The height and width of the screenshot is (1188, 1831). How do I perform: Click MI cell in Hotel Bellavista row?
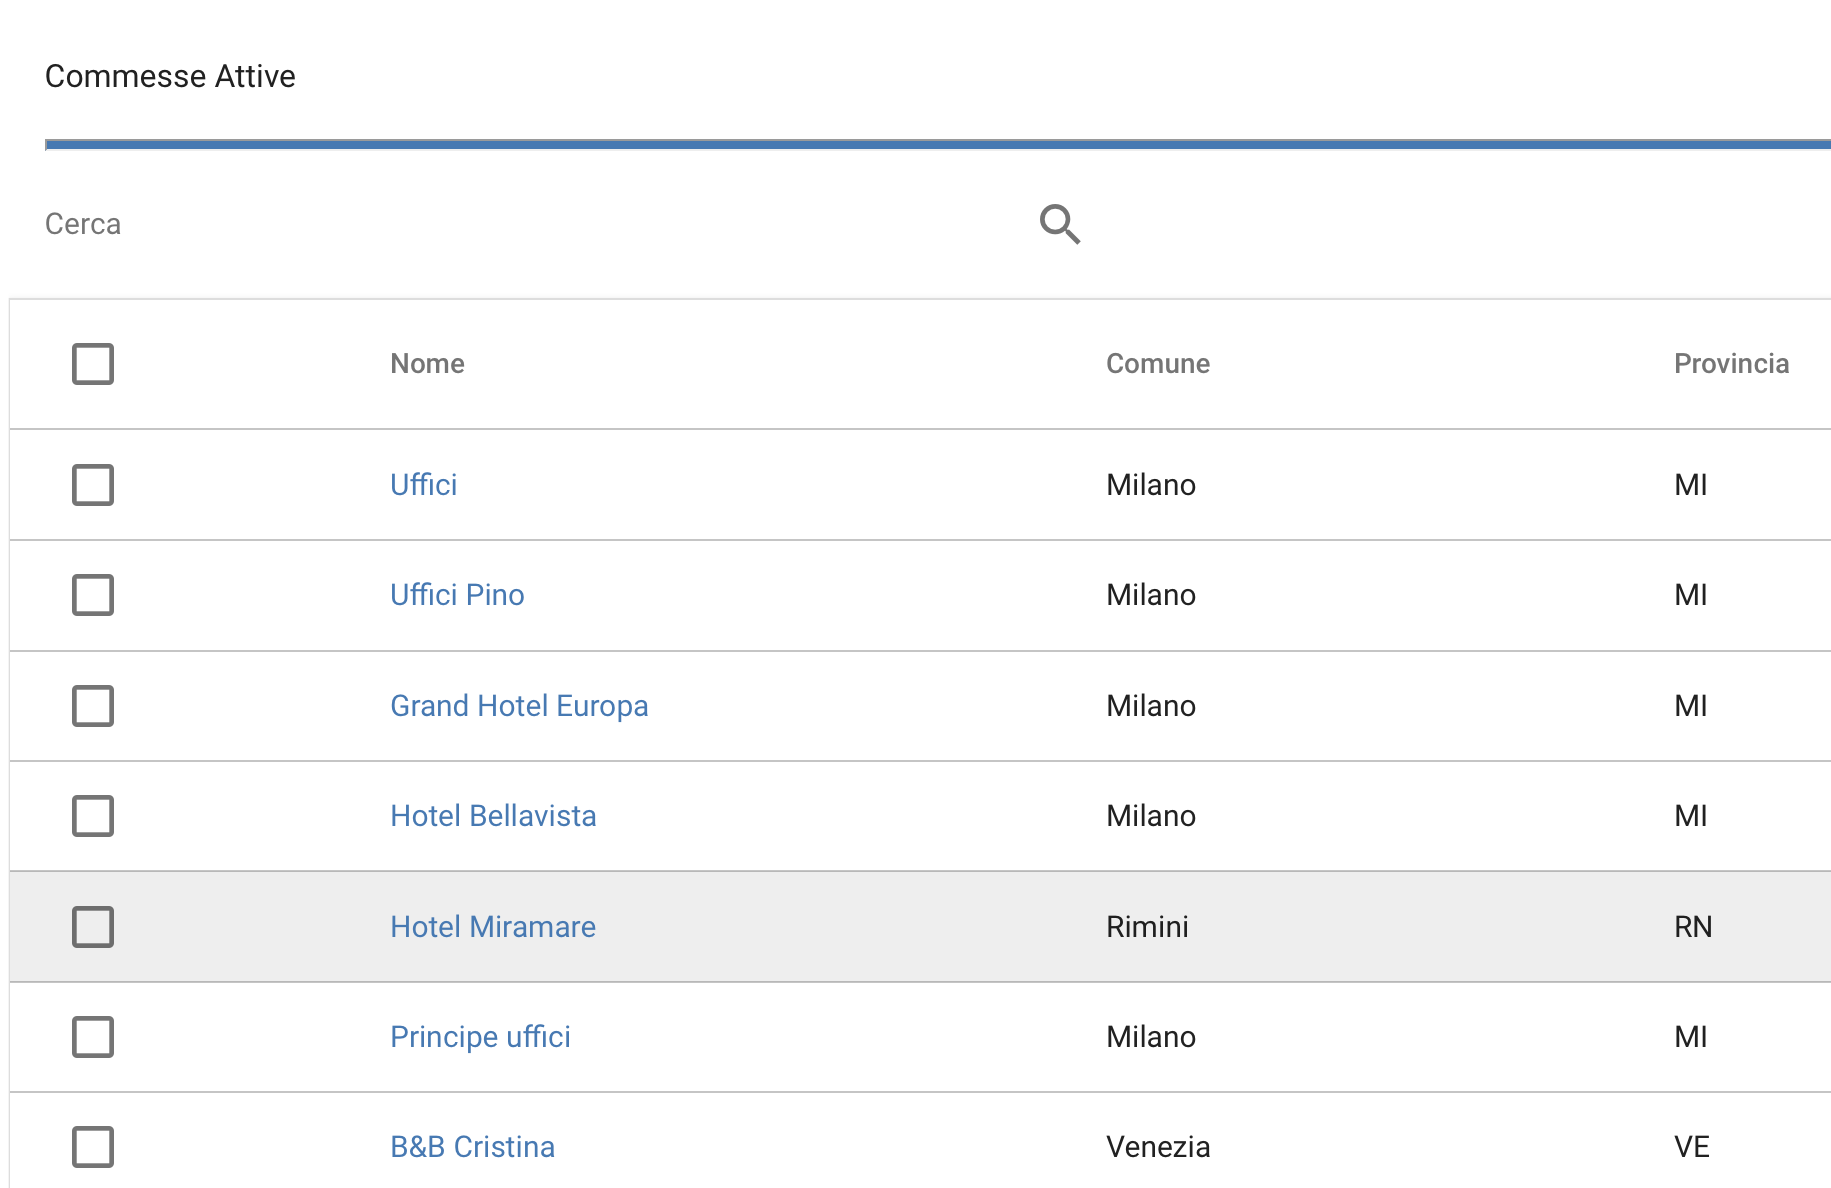click(1691, 816)
